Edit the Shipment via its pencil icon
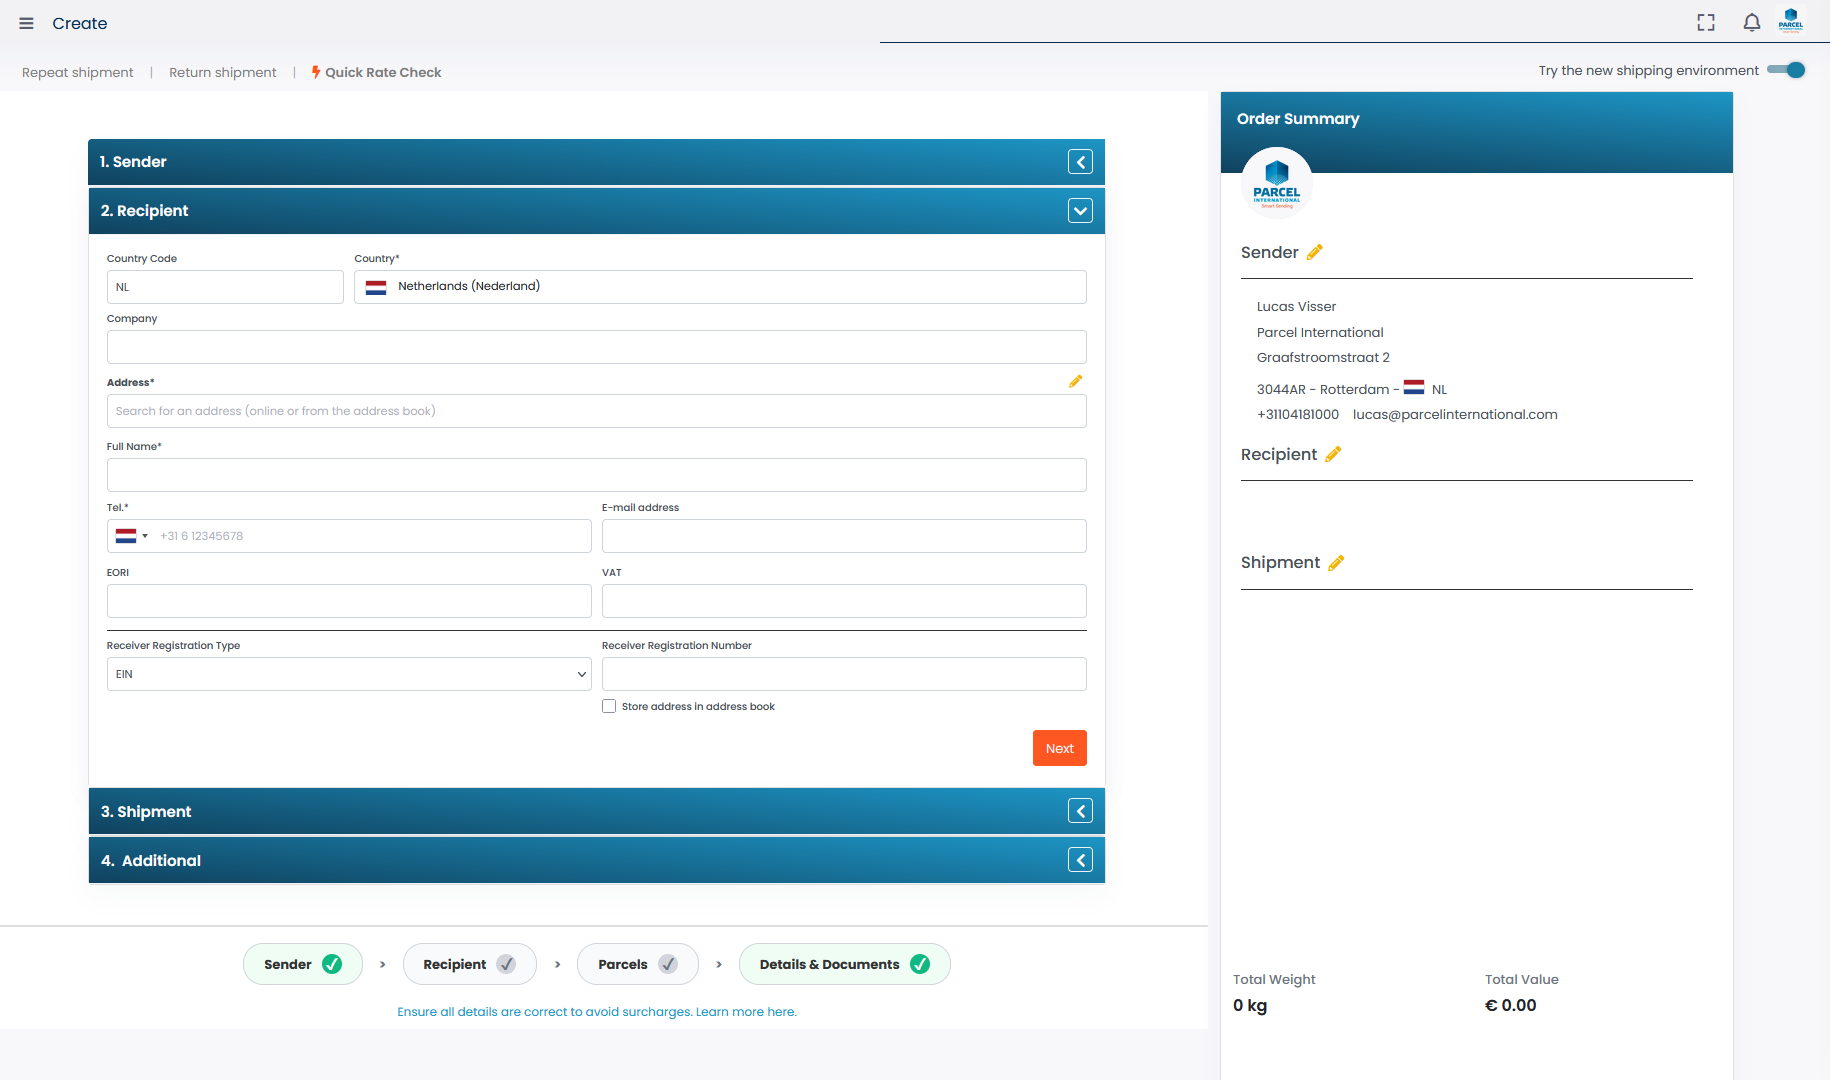1830x1080 pixels. (x=1336, y=563)
